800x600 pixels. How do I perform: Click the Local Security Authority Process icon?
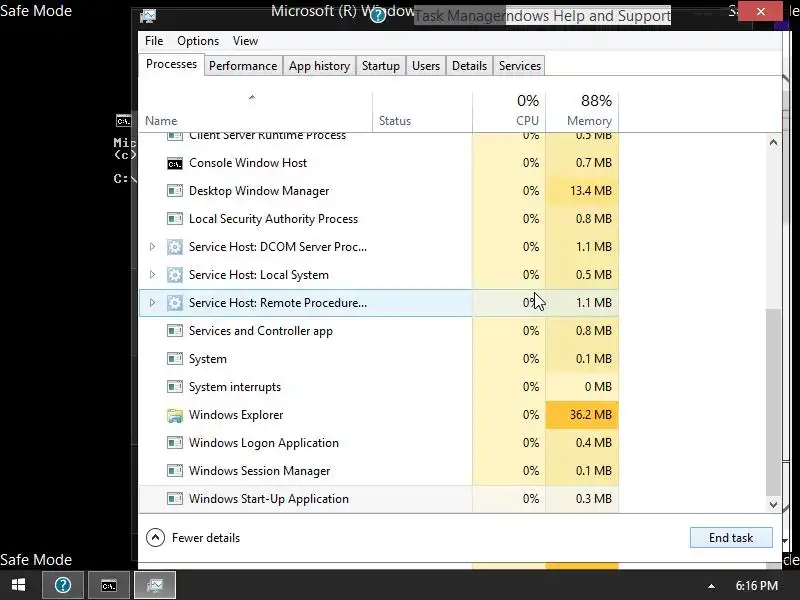click(174, 219)
